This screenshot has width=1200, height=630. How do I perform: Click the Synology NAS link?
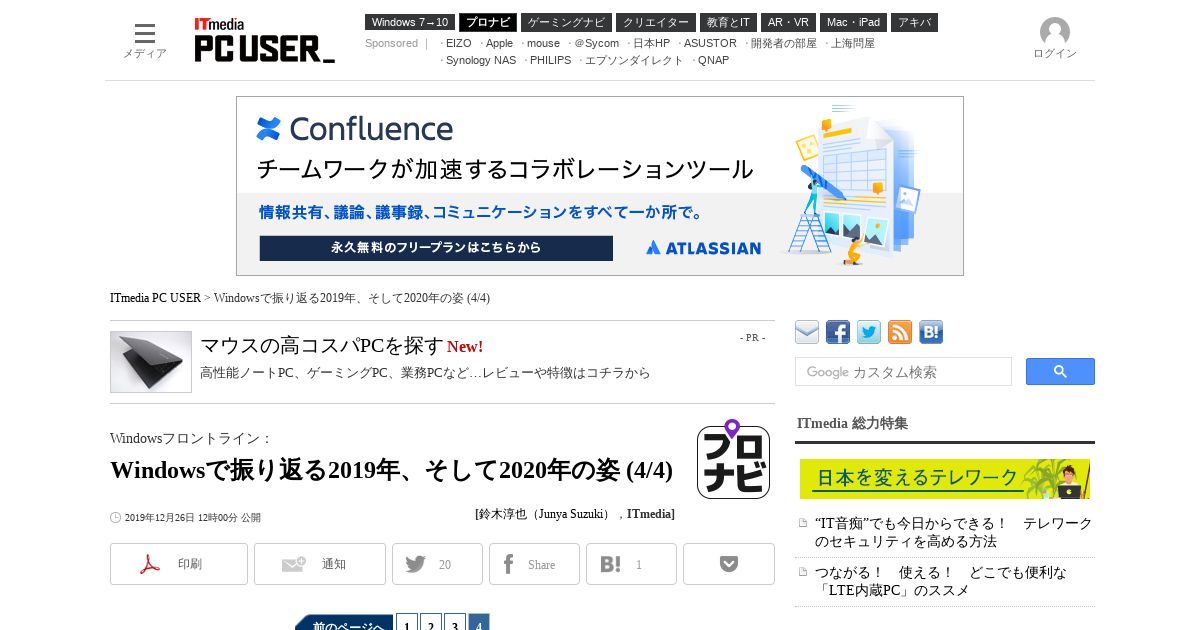click(x=481, y=60)
